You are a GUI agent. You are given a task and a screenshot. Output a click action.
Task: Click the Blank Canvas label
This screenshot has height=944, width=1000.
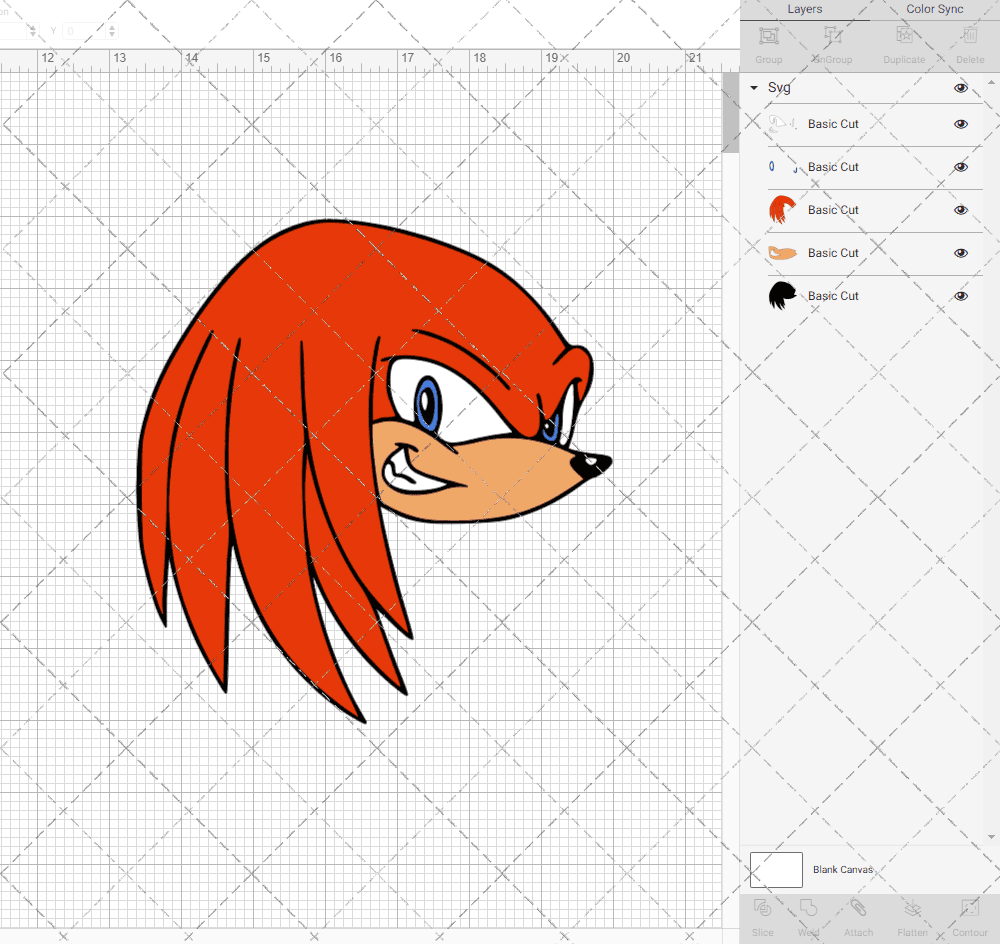pyautogui.click(x=842, y=870)
